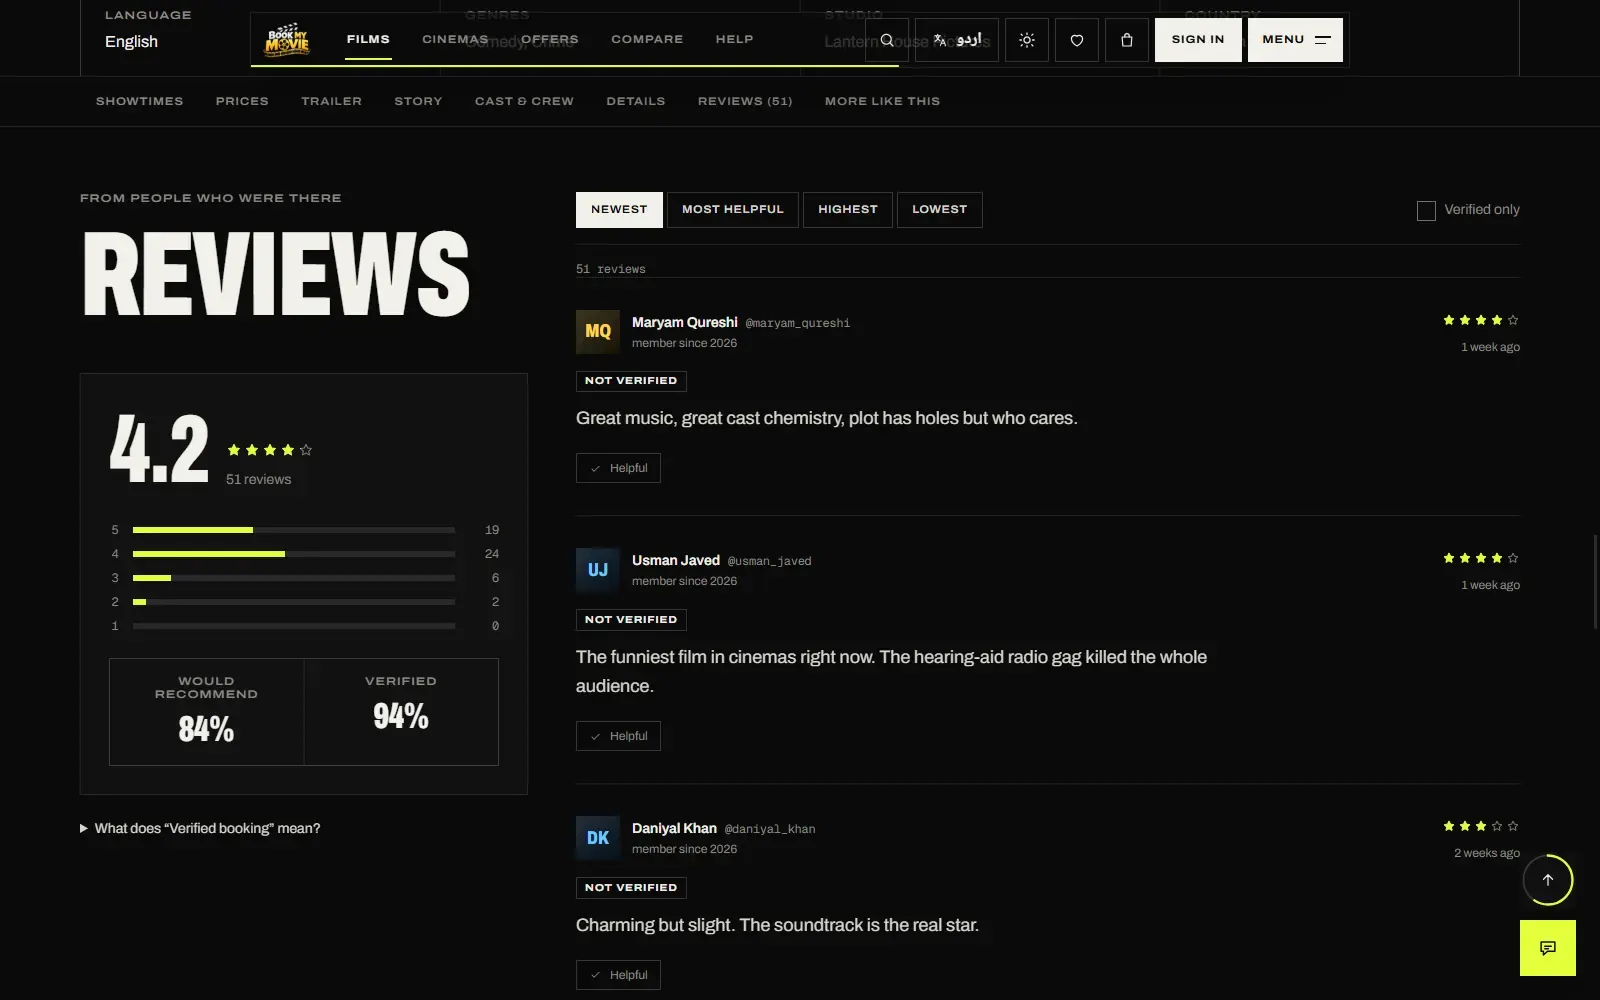Sort reviews by Newest

[x=619, y=210]
